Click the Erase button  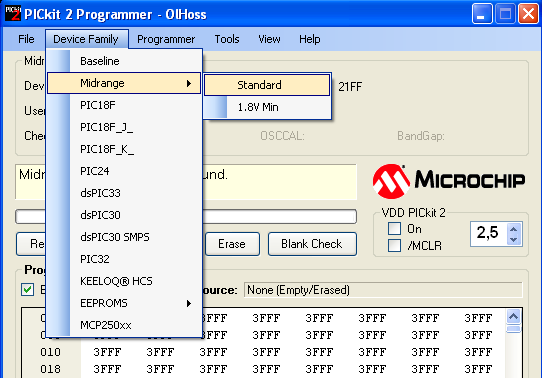click(x=232, y=244)
